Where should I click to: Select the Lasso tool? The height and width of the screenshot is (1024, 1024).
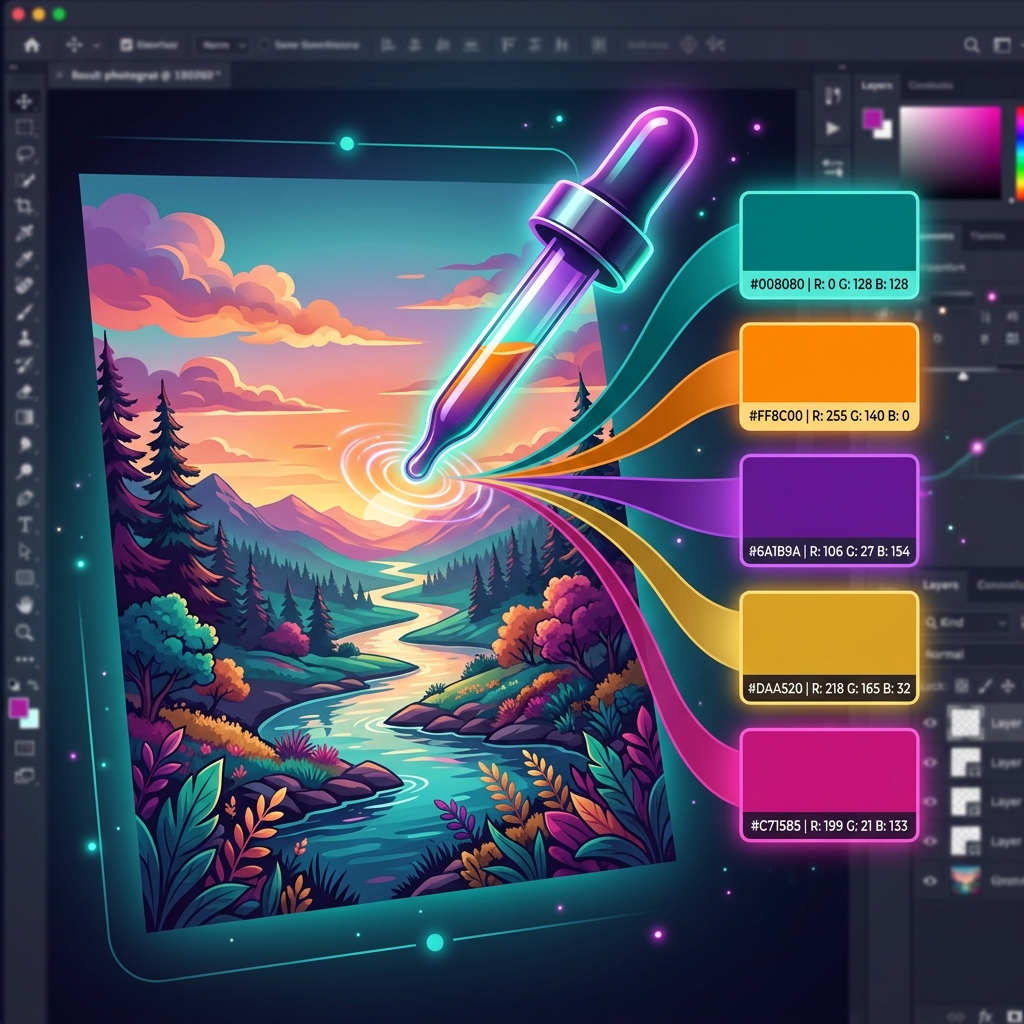[24, 154]
